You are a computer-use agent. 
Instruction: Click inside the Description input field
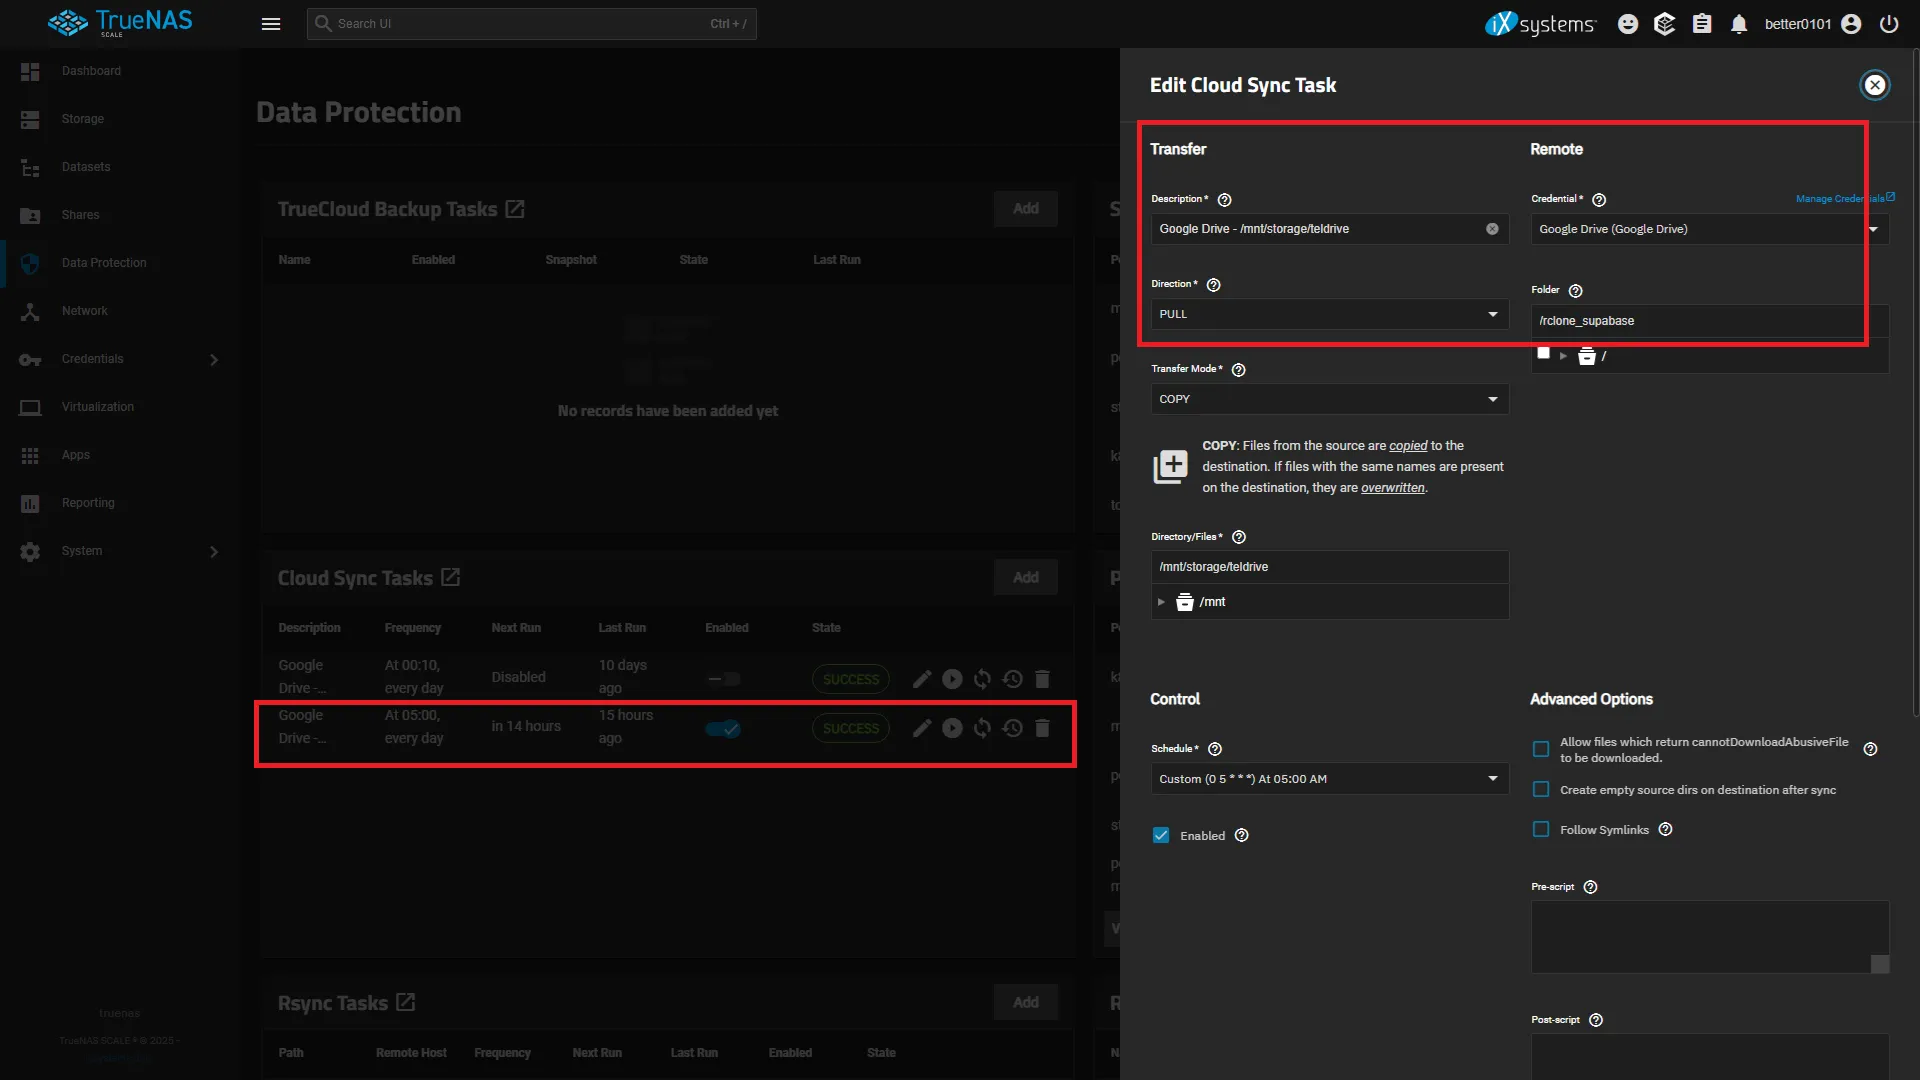(x=1310, y=229)
